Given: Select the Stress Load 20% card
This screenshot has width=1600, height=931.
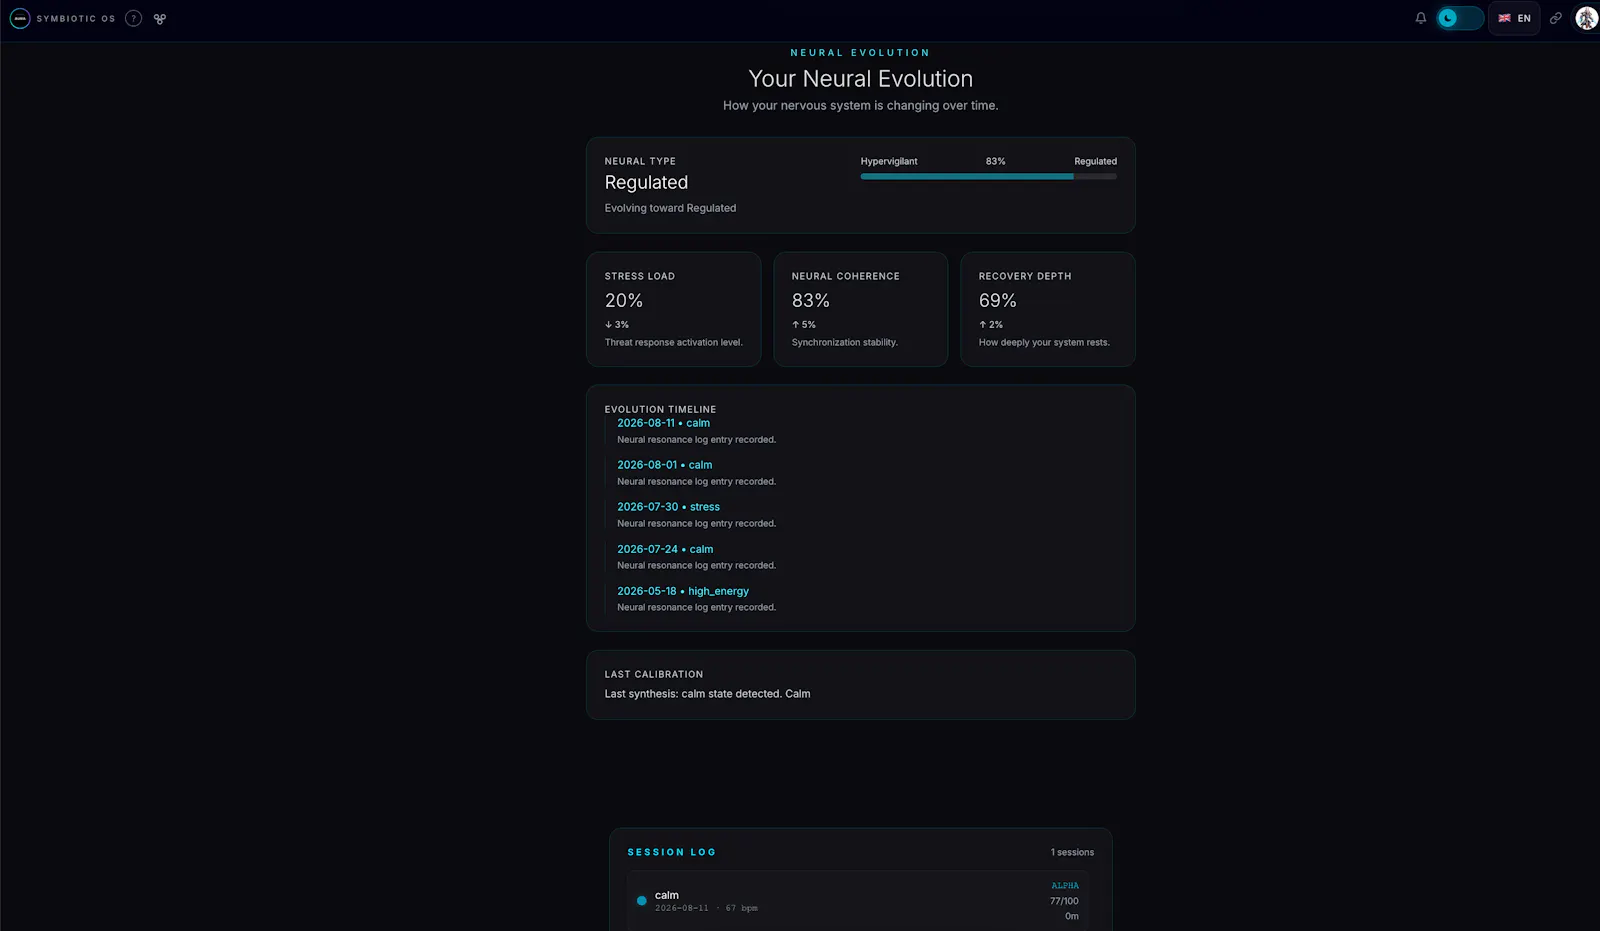Looking at the screenshot, I should 673,309.
